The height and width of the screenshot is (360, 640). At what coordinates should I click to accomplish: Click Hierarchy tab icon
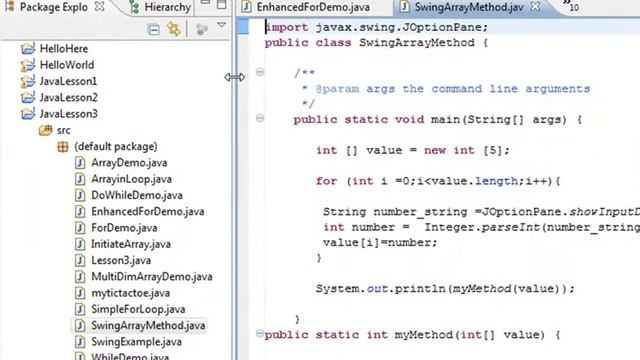pyautogui.click(x=134, y=7)
